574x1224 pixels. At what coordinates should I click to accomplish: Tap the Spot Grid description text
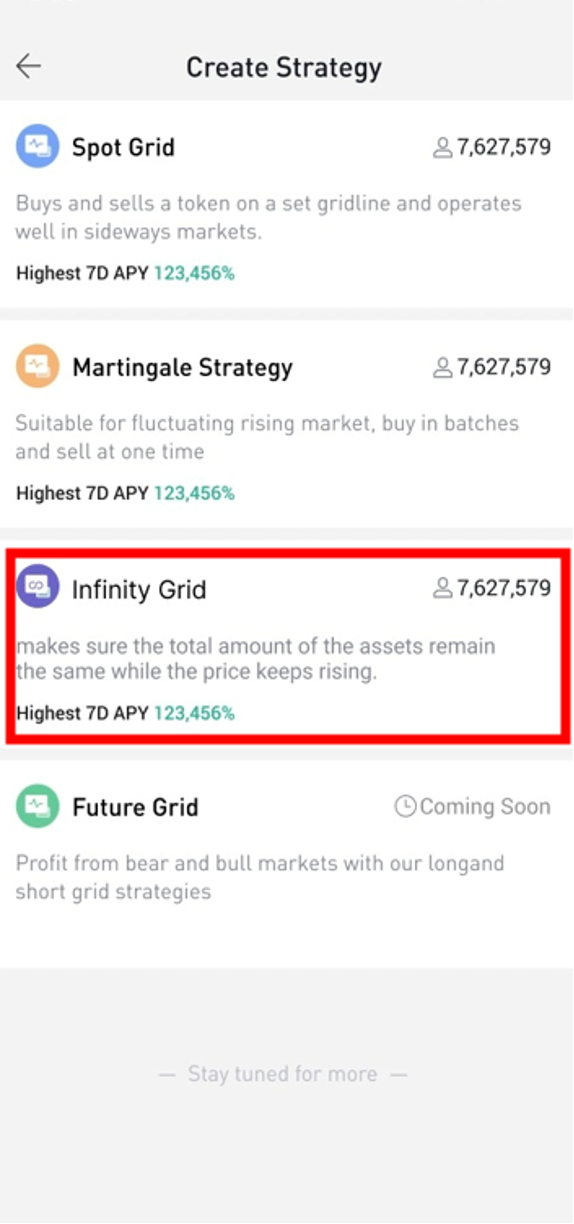pos(268,218)
